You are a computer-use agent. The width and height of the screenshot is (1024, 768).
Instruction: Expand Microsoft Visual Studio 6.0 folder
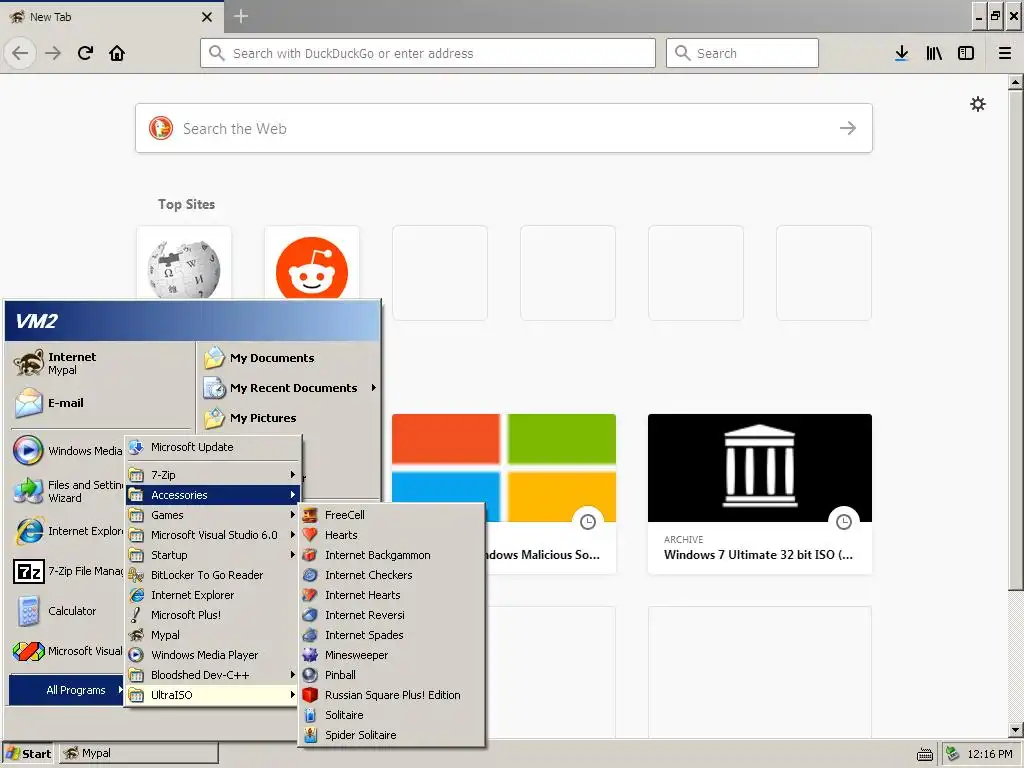[x=214, y=535]
